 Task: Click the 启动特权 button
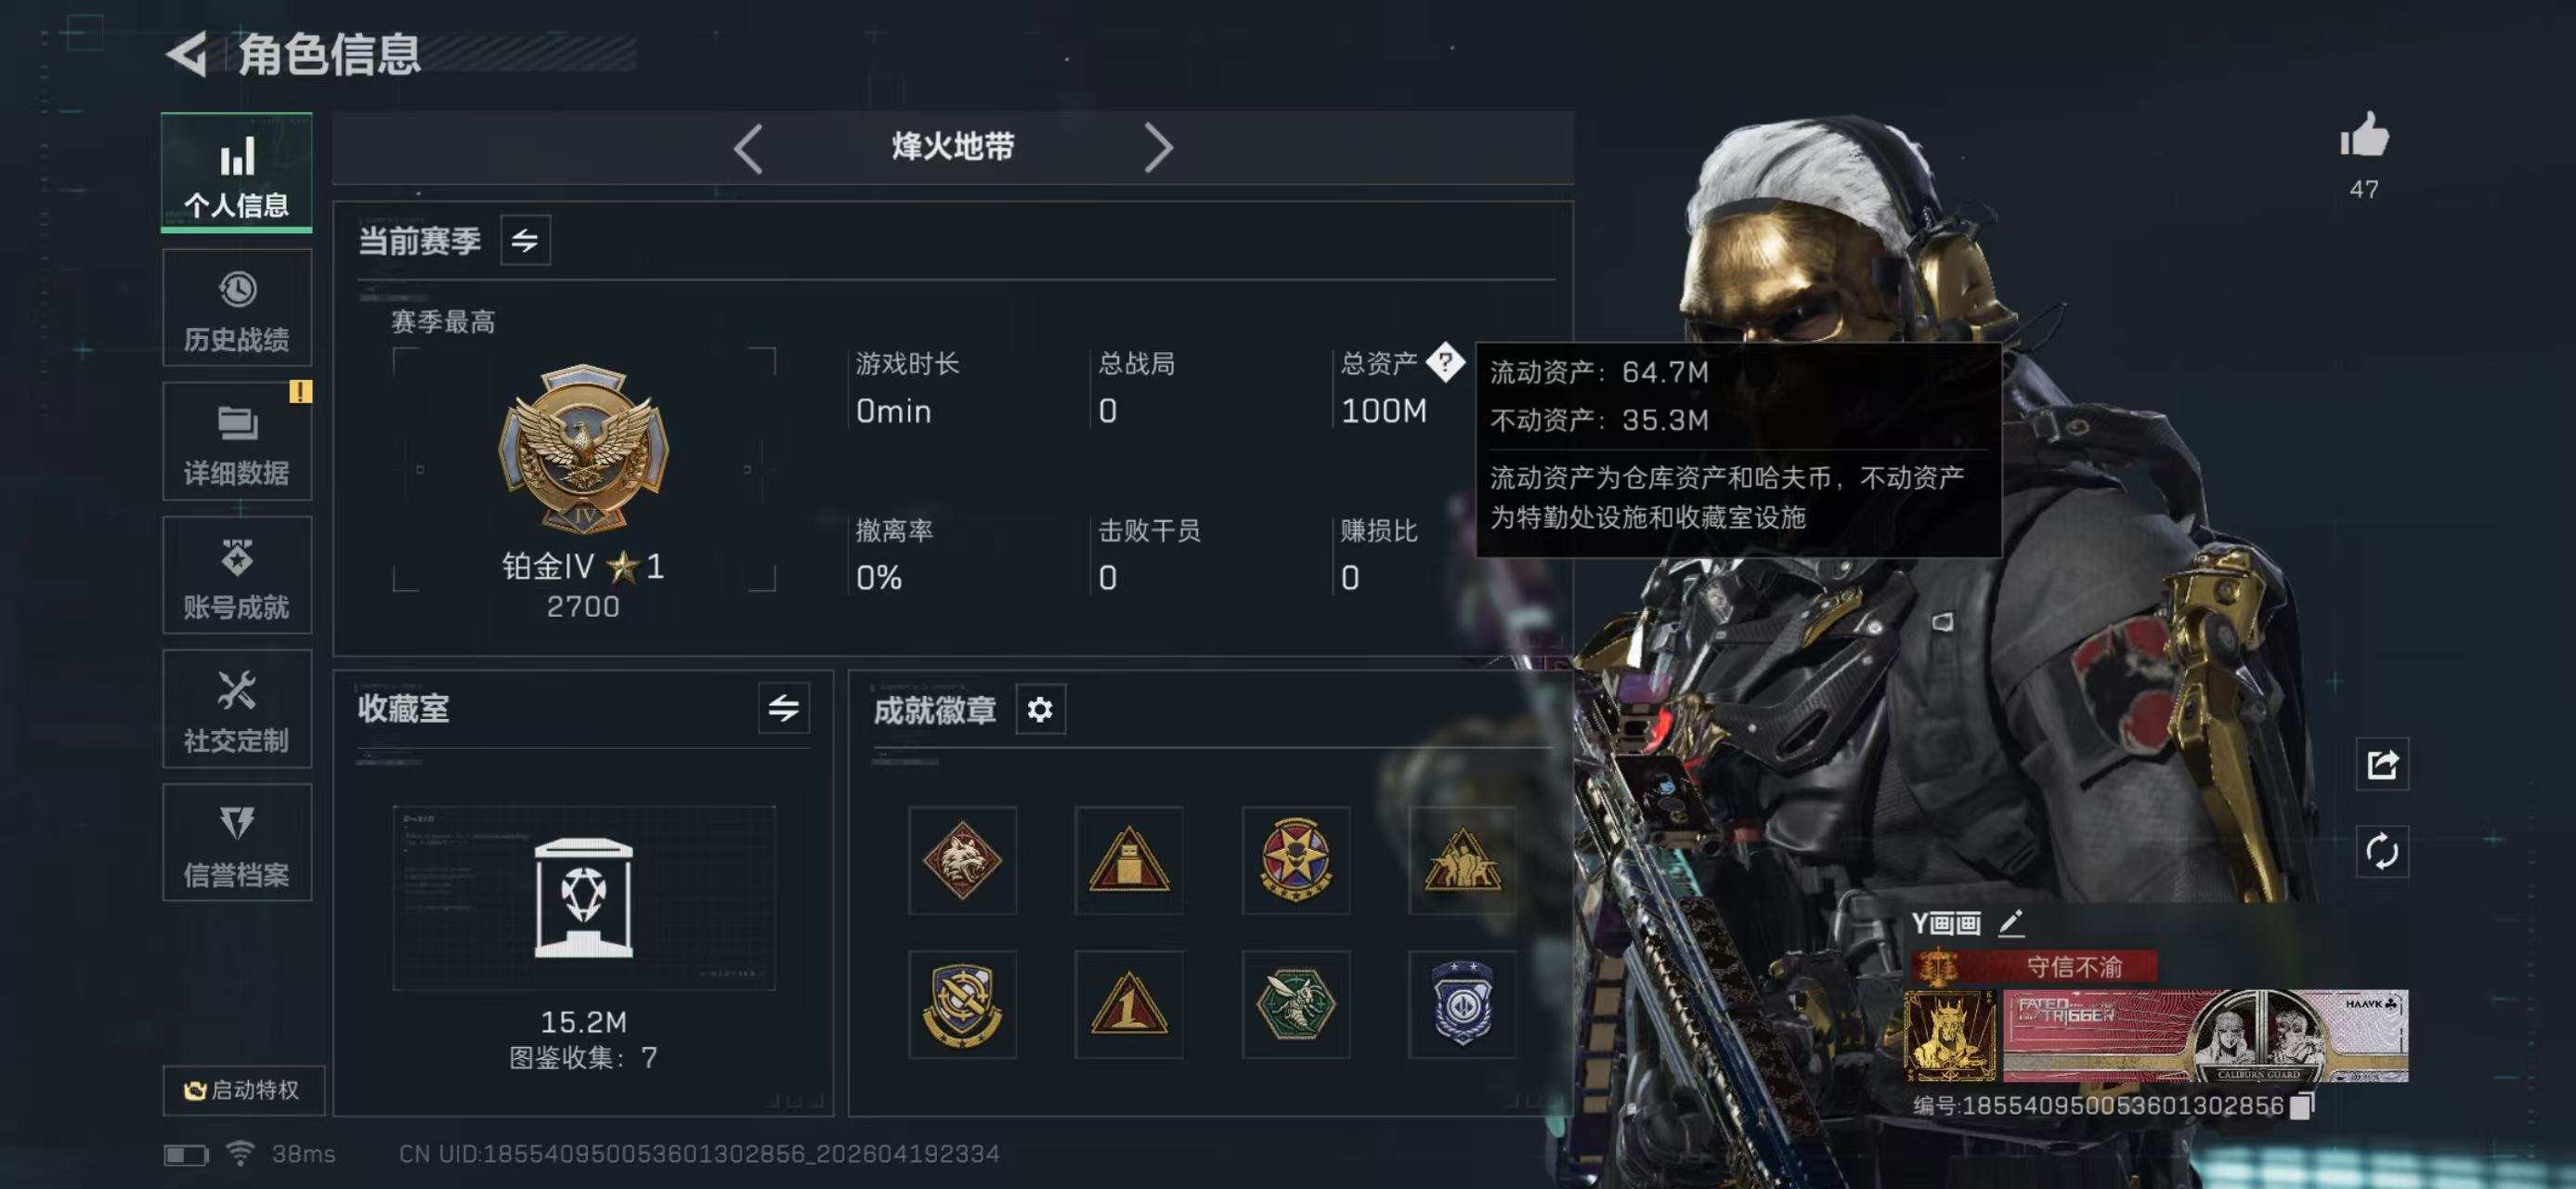(243, 1090)
